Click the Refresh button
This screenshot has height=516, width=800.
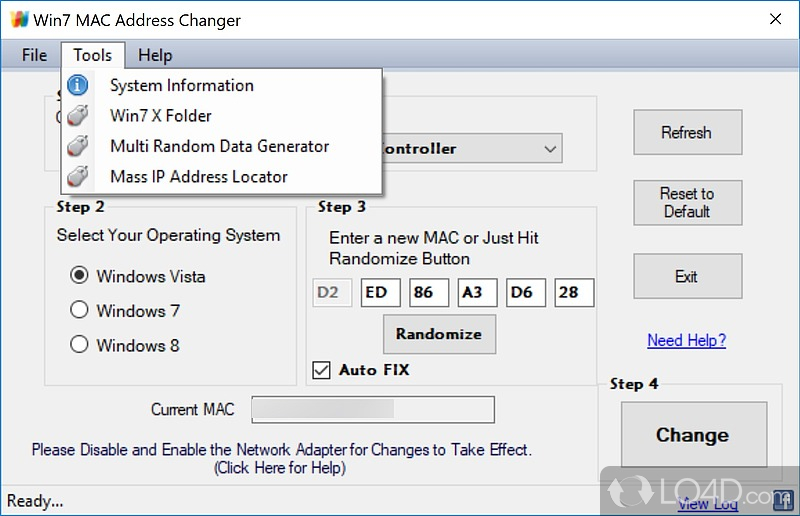[x=687, y=132]
